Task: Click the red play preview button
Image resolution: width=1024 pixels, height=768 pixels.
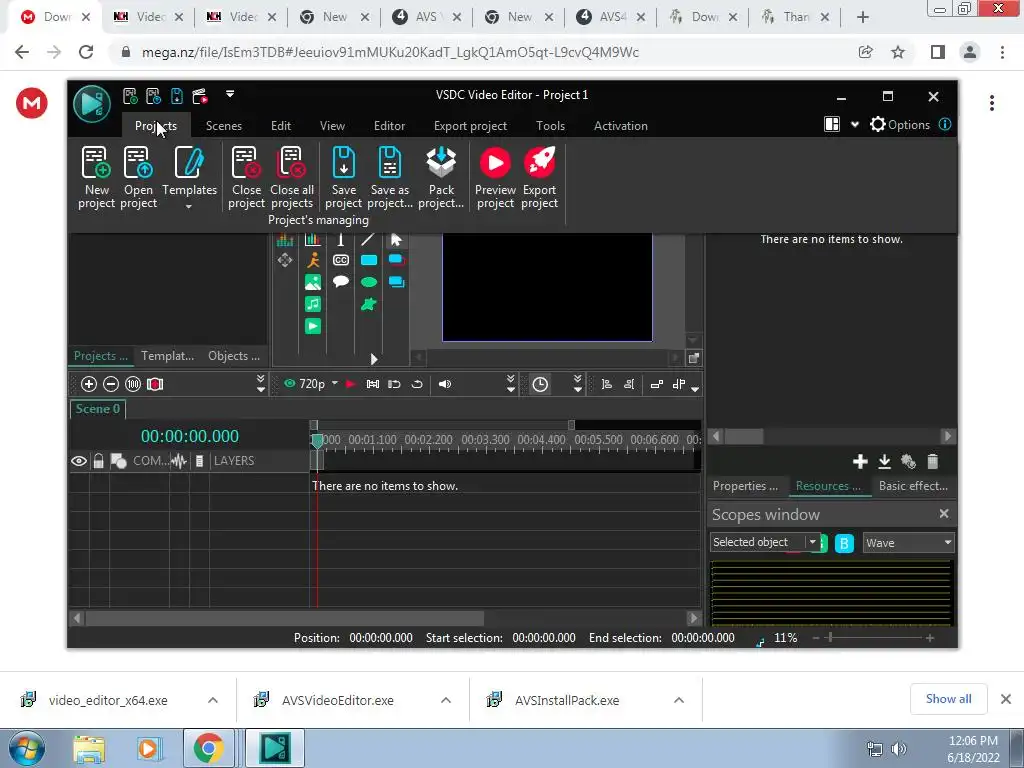Action: pyautogui.click(x=351, y=384)
